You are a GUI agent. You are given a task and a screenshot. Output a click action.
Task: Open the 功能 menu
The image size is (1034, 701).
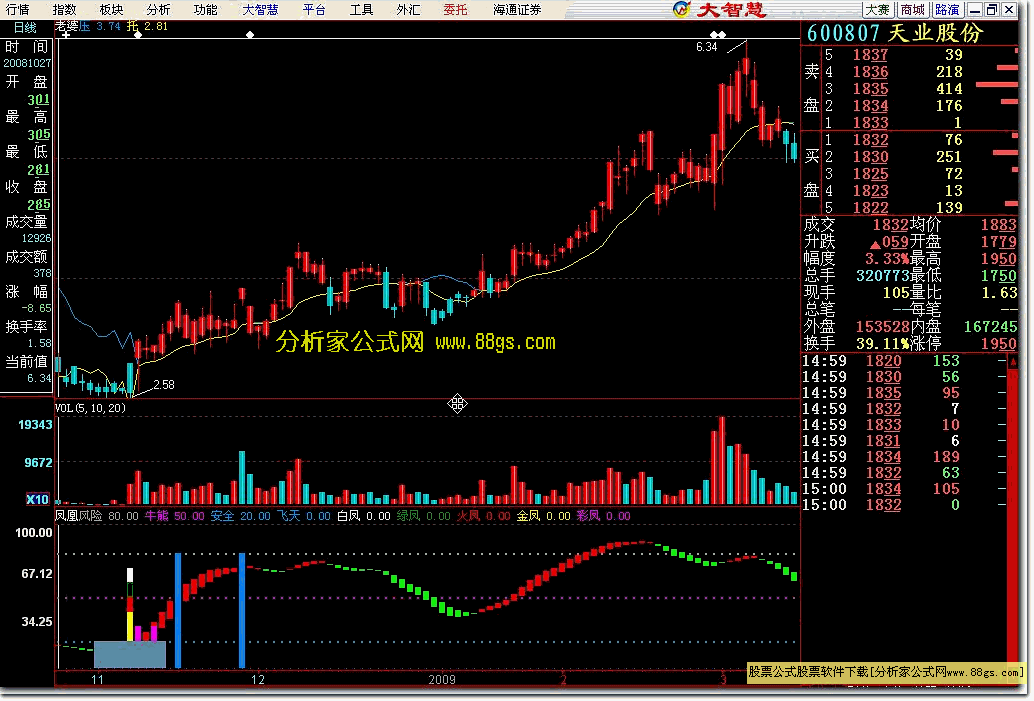tap(206, 9)
